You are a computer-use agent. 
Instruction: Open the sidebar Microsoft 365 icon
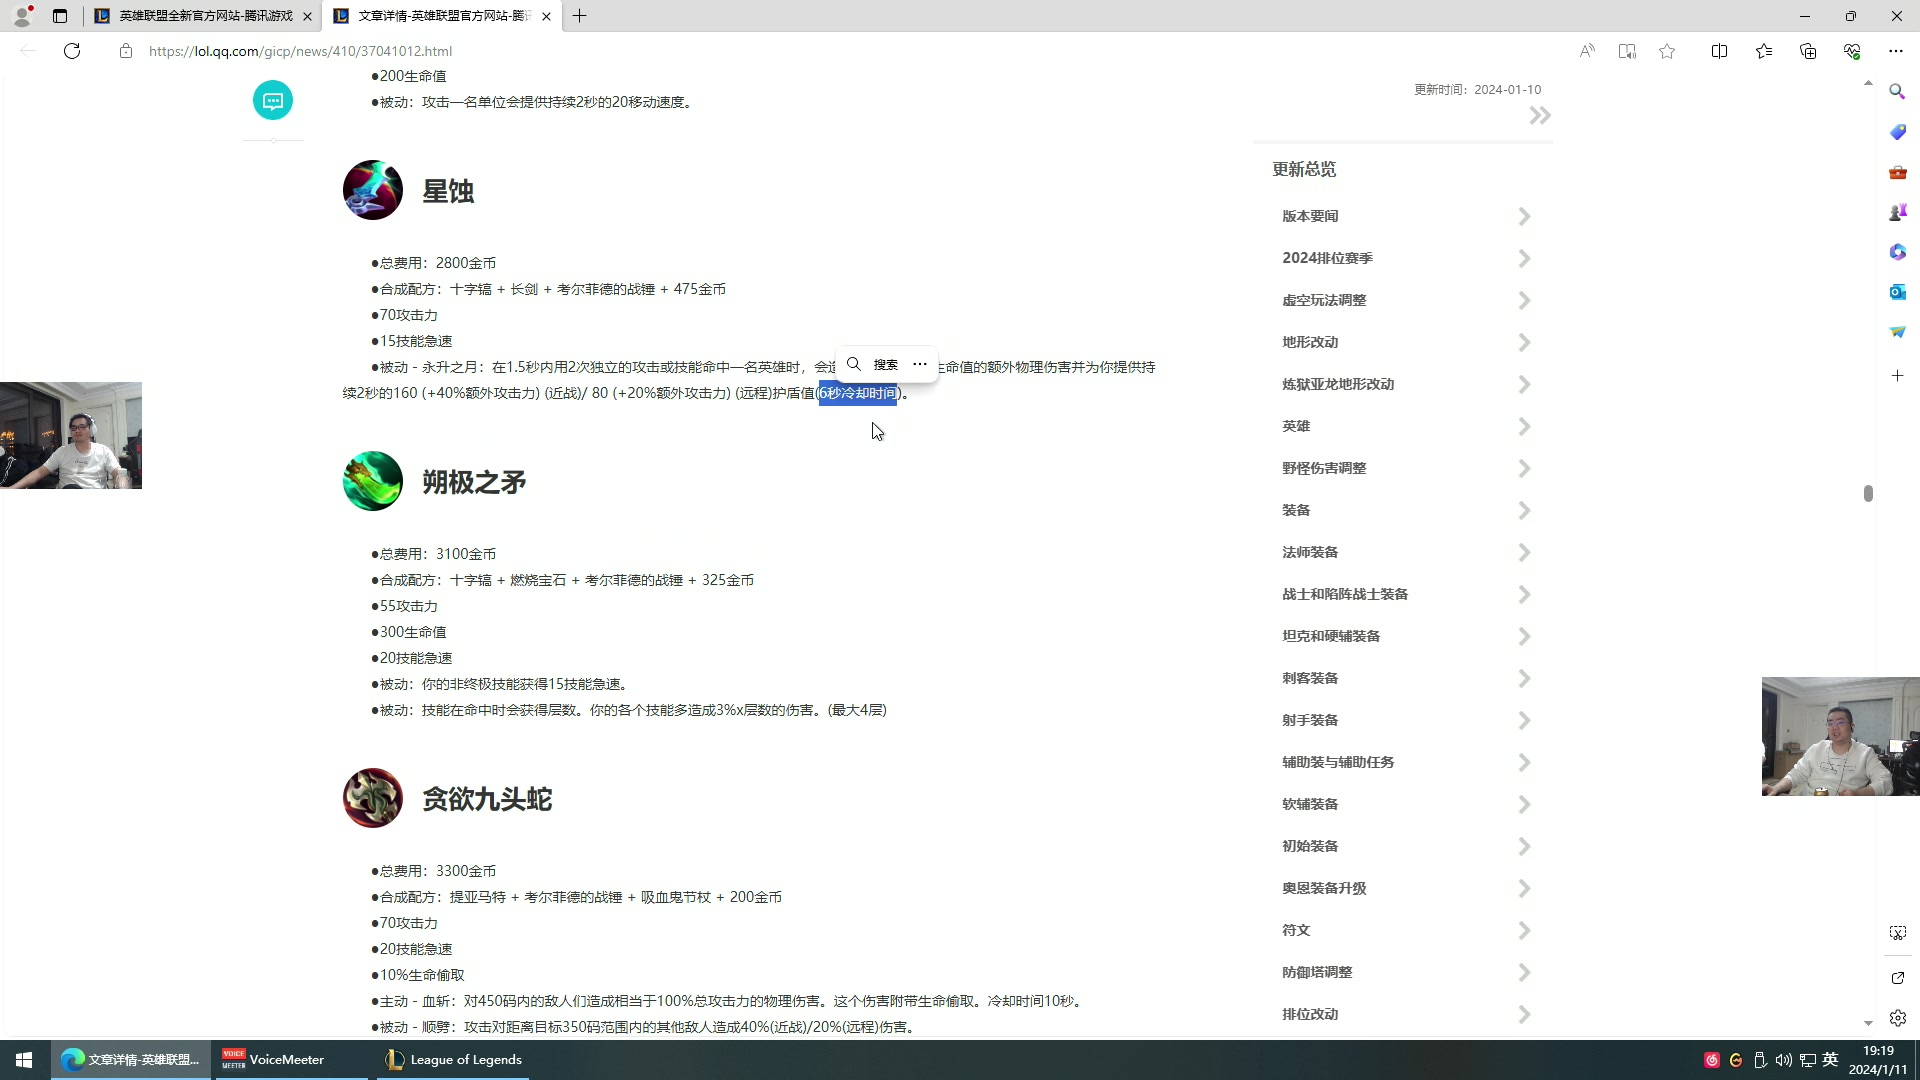click(x=1897, y=252)
